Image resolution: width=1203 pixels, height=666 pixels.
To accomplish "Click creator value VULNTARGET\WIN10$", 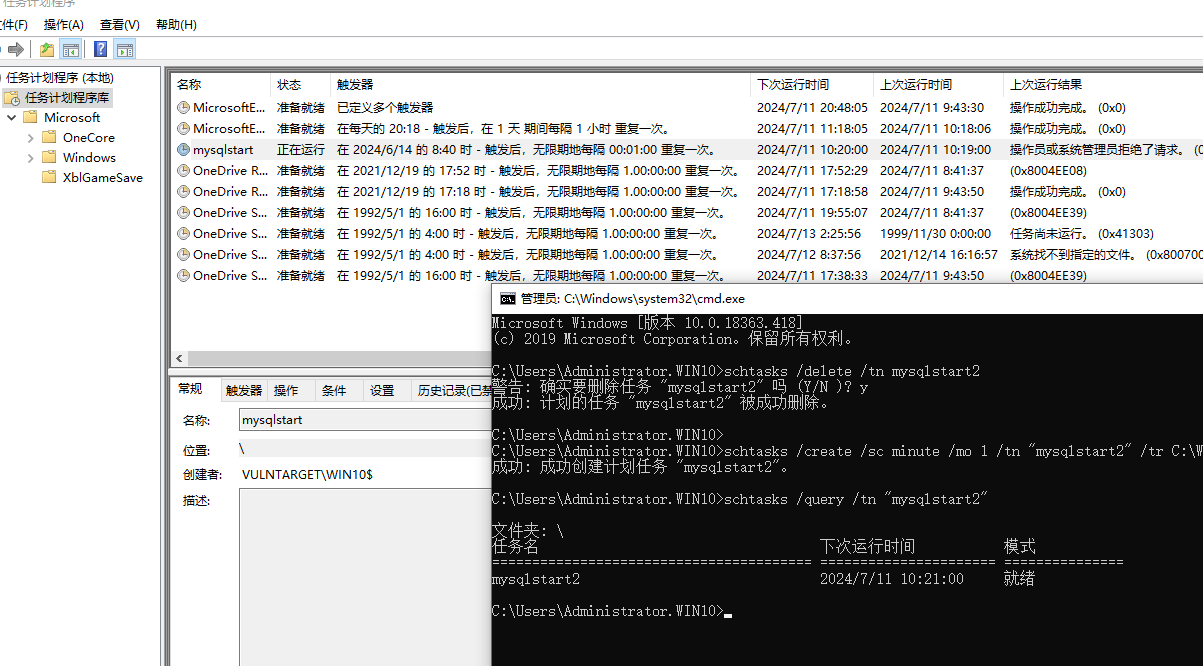I will pos(307,474).
